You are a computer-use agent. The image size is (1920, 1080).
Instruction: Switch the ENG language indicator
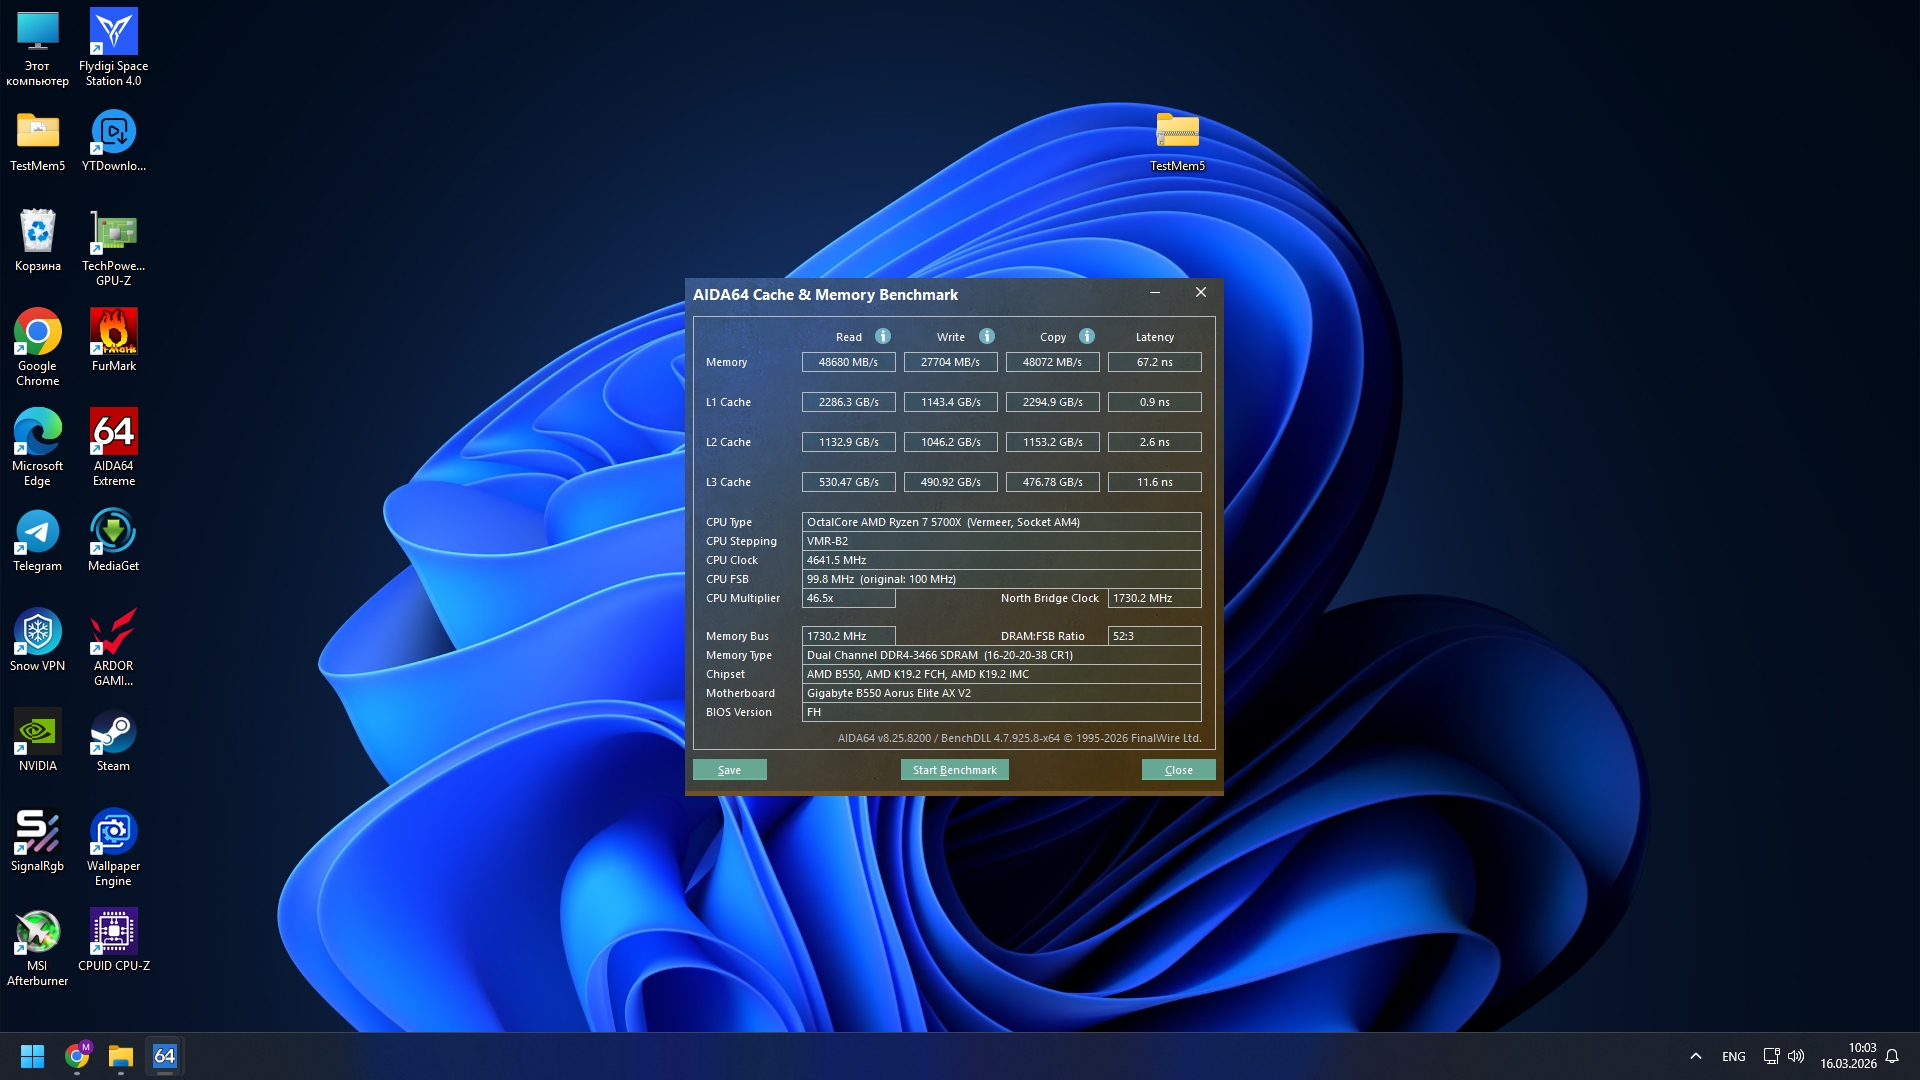(x=1733, y=1056)
